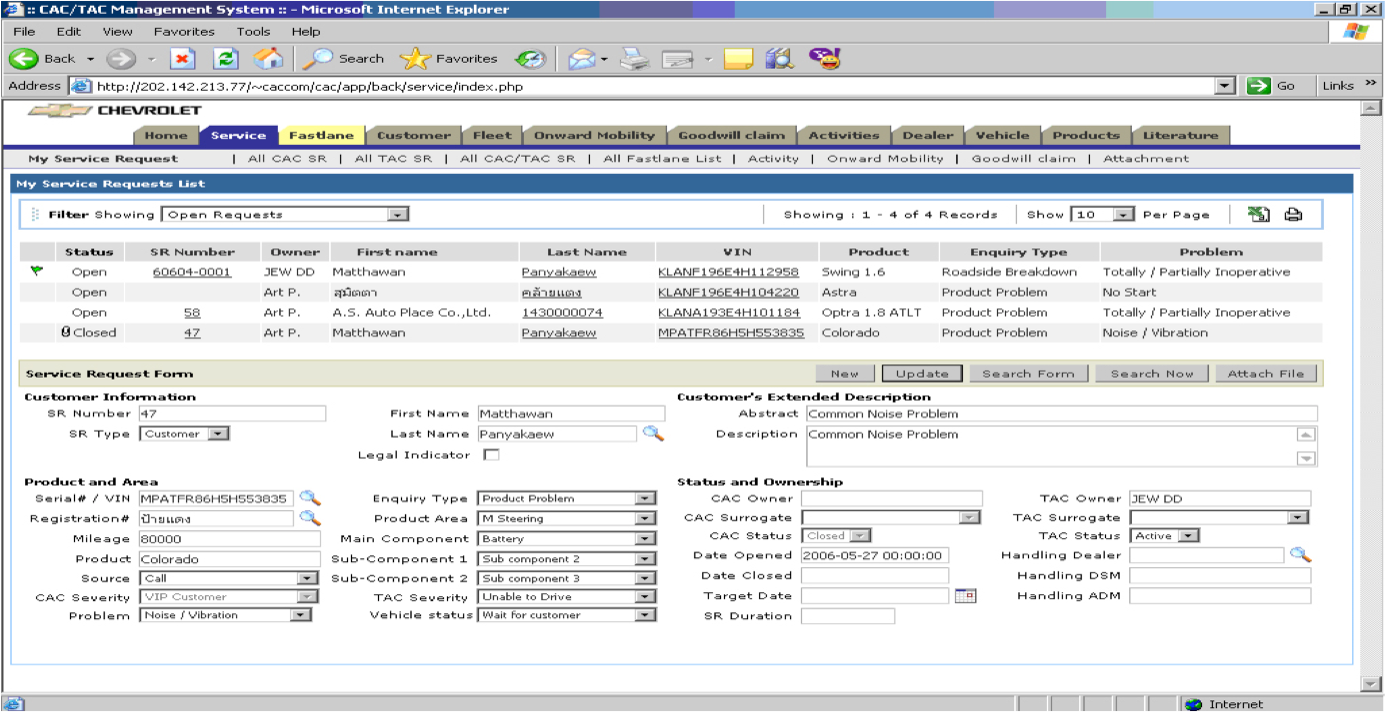Expand the TAC Surrogate dropdown

1219,517
